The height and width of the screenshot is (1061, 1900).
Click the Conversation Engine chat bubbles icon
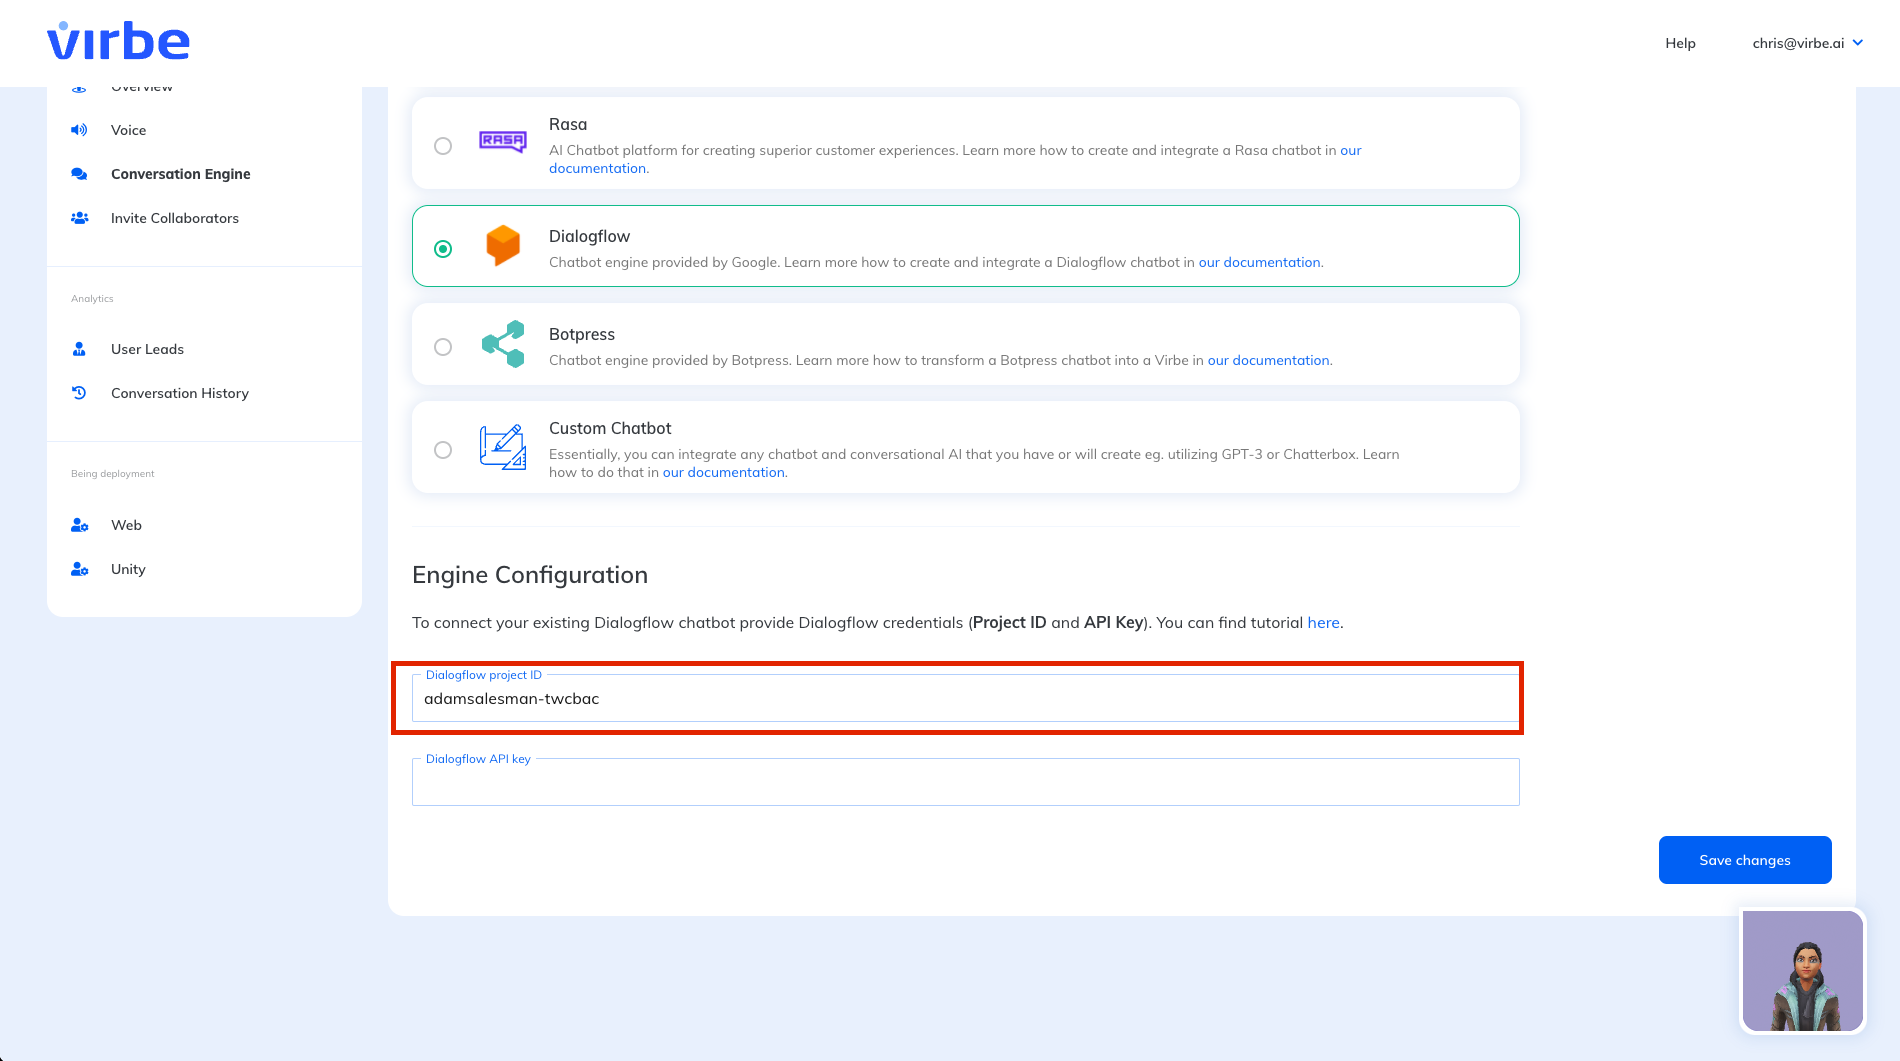point(79,174)
